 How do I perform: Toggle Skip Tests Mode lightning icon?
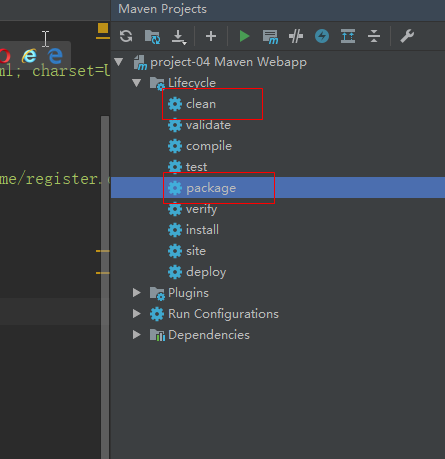[x=322, y=36]
